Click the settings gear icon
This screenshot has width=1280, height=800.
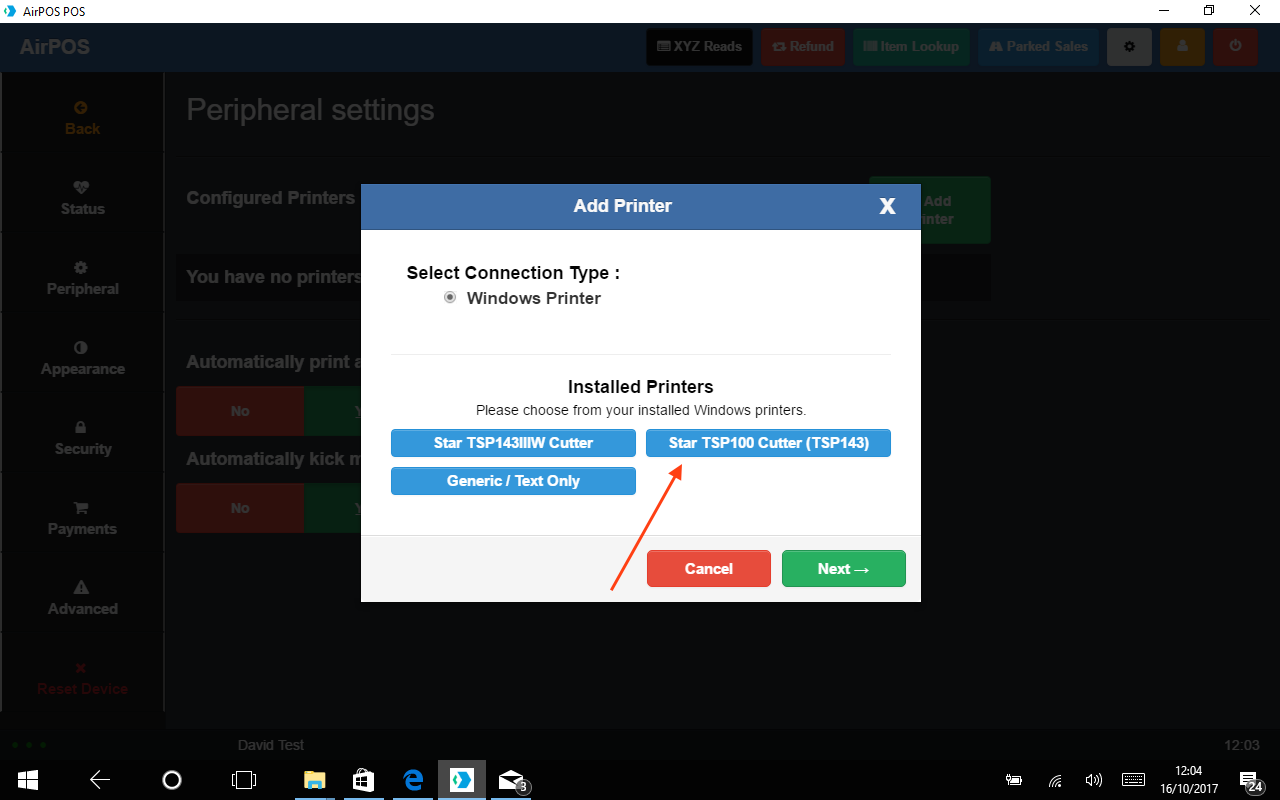click(x=1130, y=46)
